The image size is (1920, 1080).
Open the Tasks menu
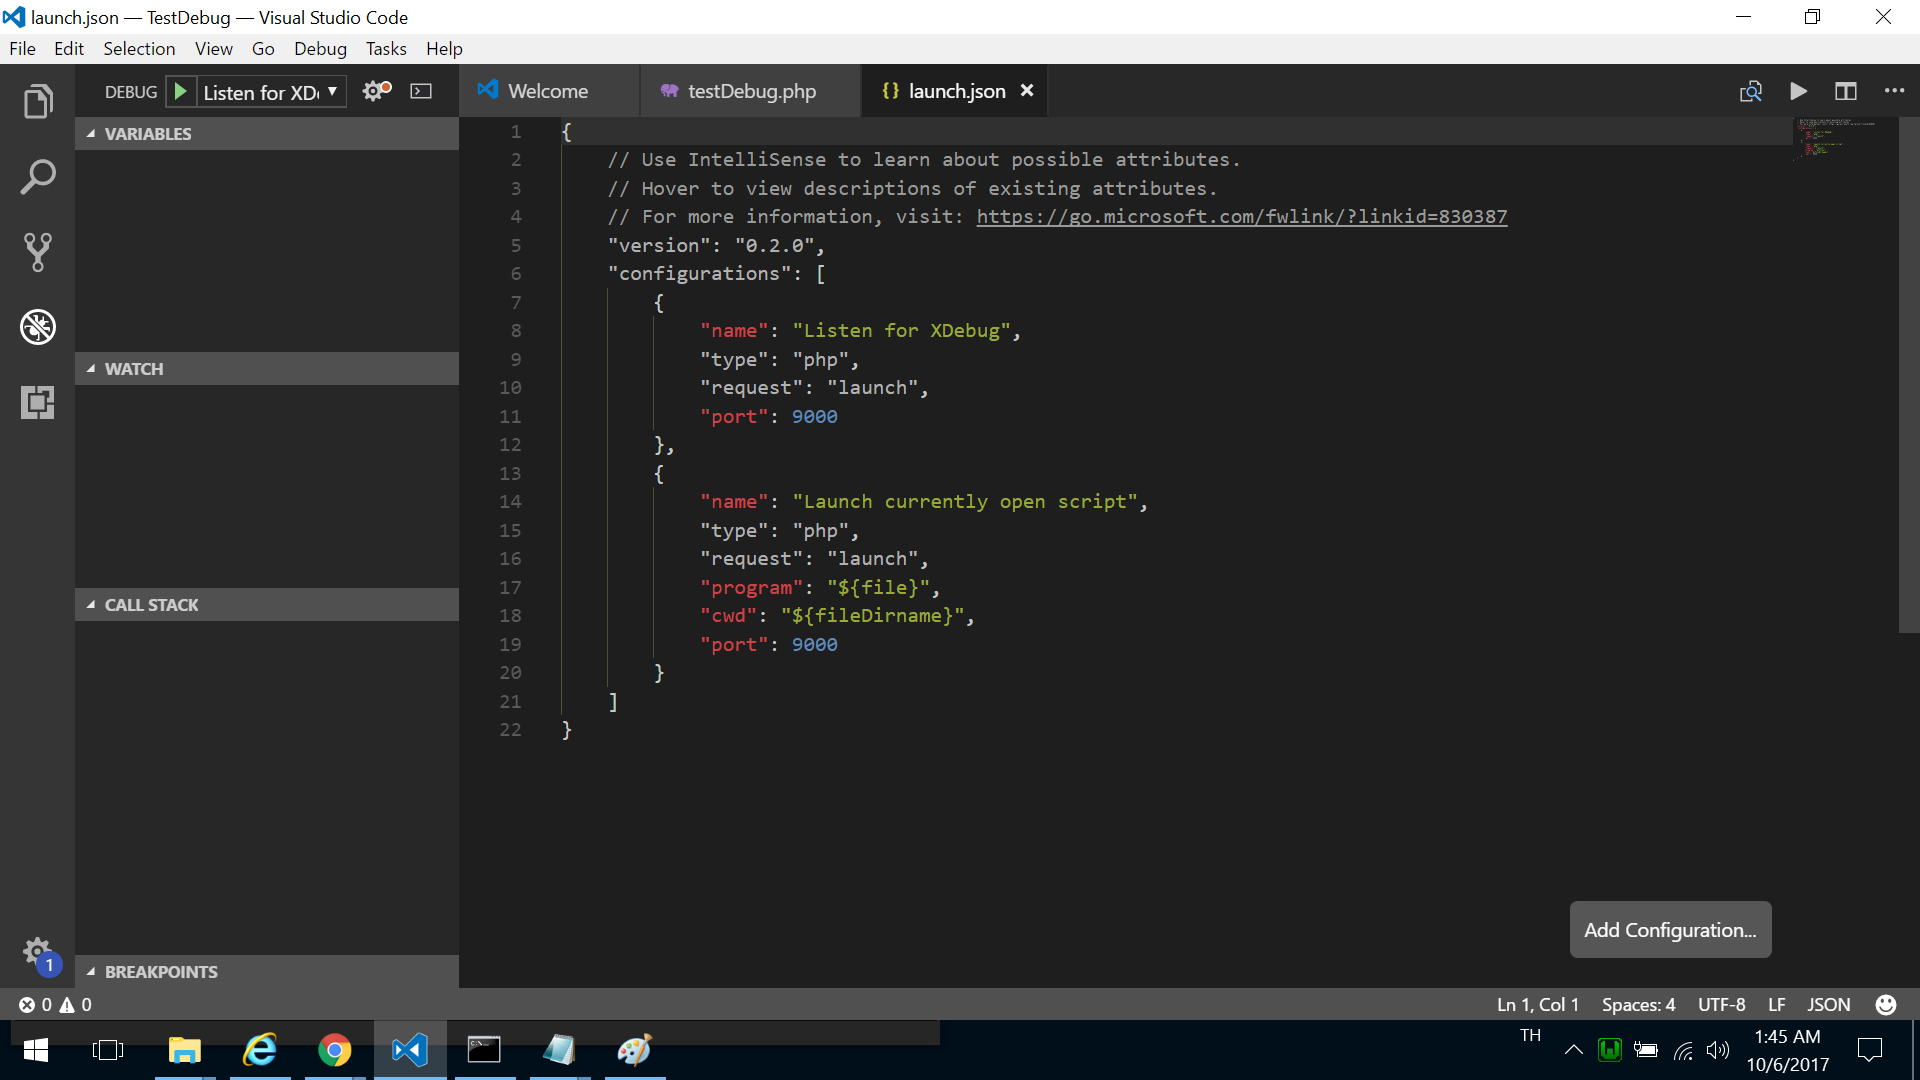click(386, 49)
